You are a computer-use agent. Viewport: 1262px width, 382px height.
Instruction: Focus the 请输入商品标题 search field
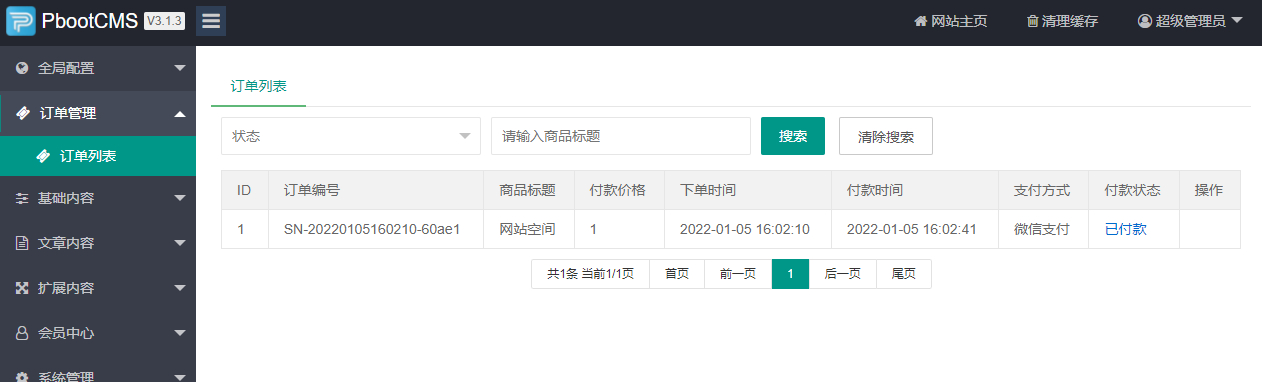coord(621,136)
